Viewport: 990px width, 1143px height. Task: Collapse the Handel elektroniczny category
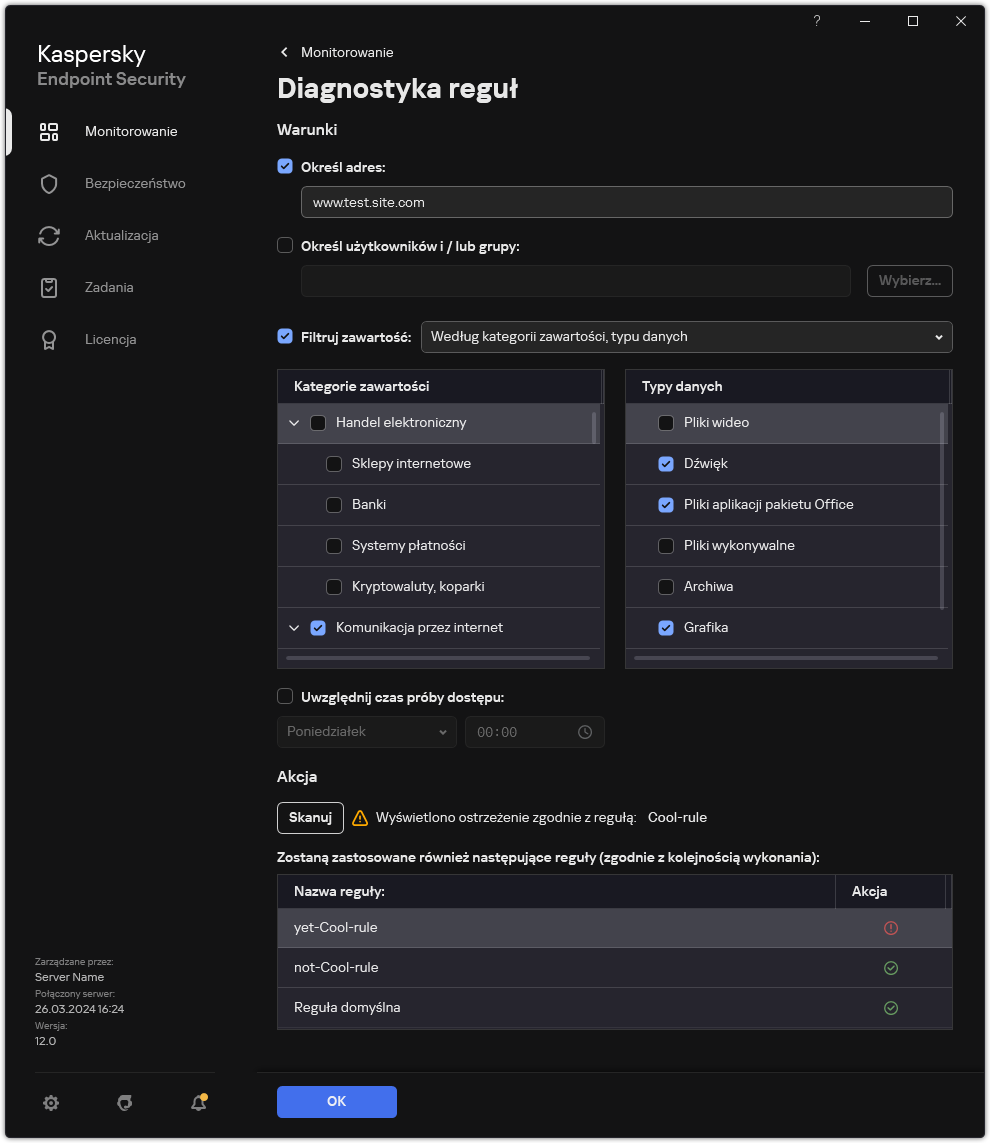coord(294,423)
